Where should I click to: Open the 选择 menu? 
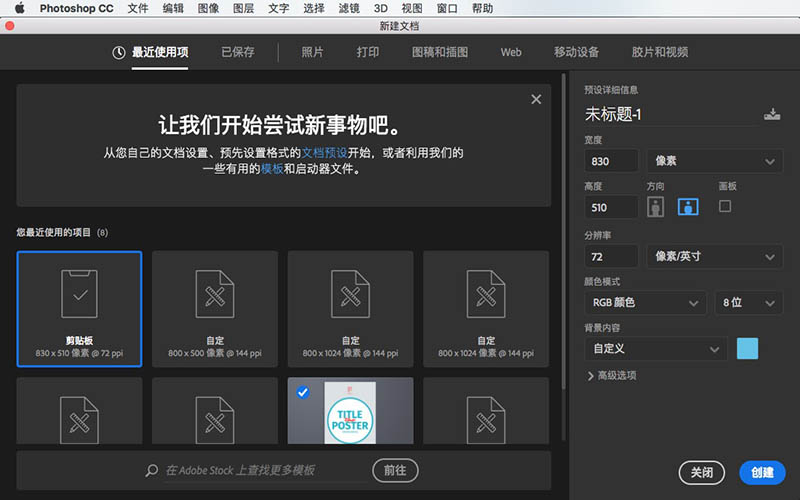[x=314, y=8]
